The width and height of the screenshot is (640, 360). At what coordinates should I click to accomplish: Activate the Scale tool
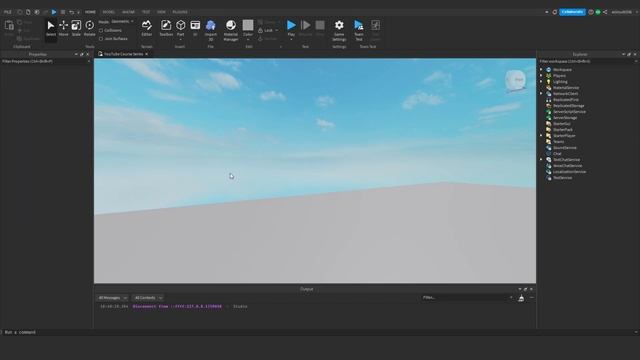point(76,28)
